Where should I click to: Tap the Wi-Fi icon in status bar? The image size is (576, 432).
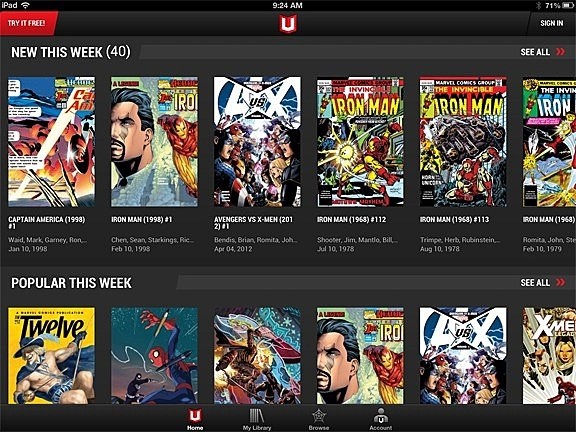point(25,5)
